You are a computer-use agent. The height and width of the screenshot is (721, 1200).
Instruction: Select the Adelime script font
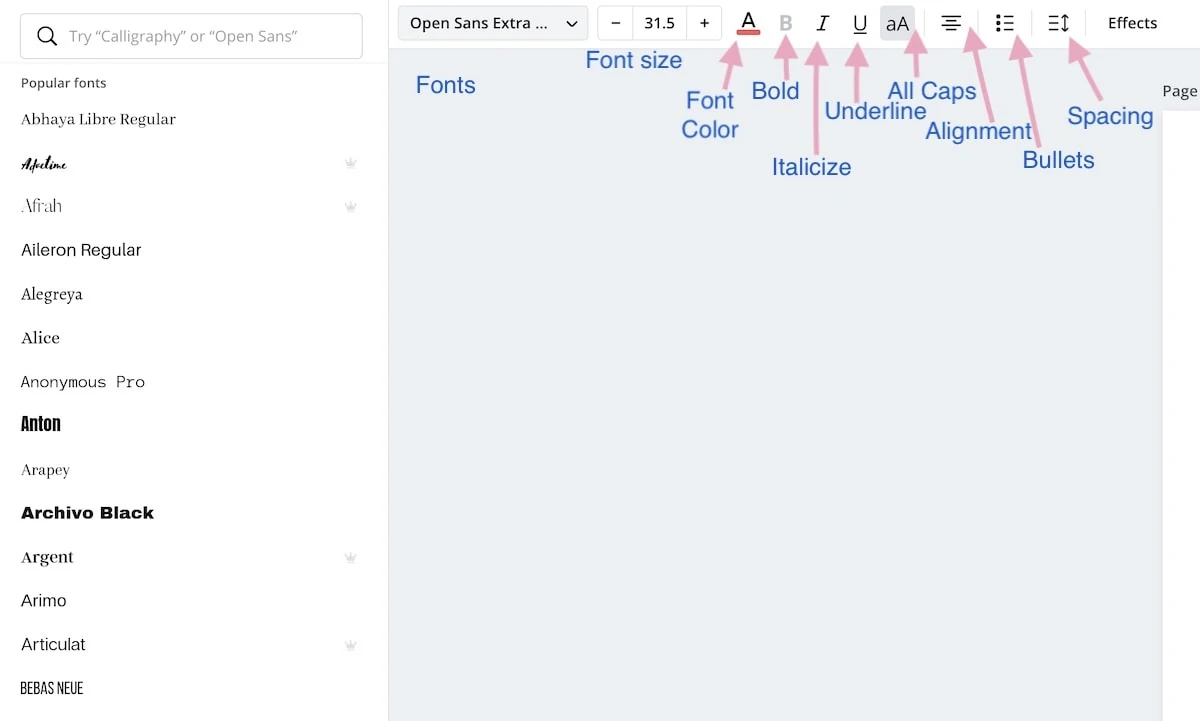click(44, 163)
